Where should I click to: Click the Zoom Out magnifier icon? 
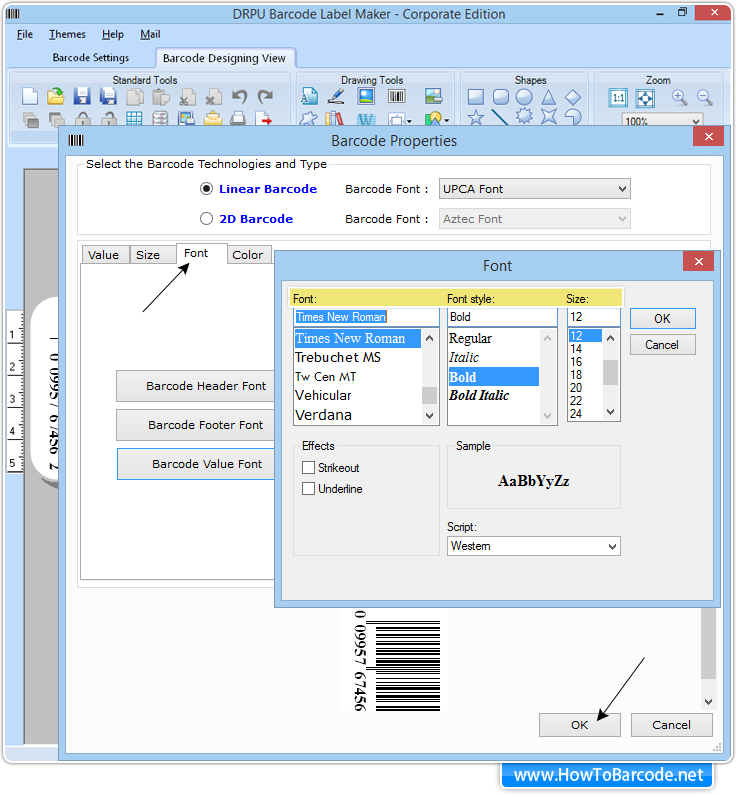pyautogui.click(x=705, y=97)
